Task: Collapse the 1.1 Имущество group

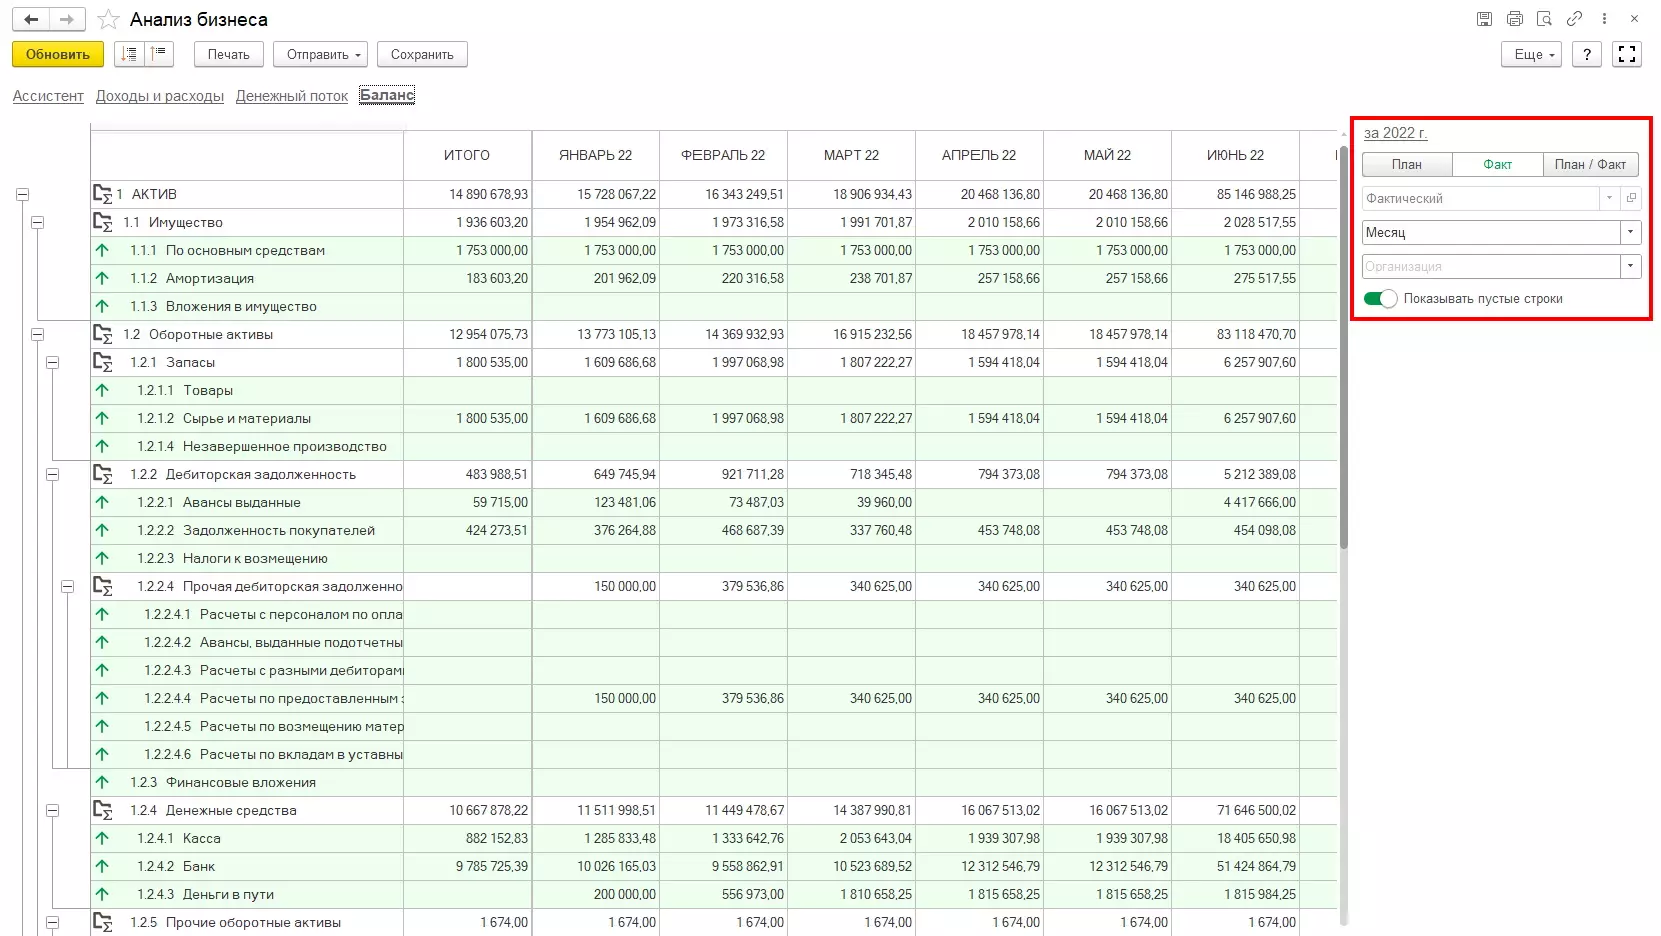Action: pos(37,222)
